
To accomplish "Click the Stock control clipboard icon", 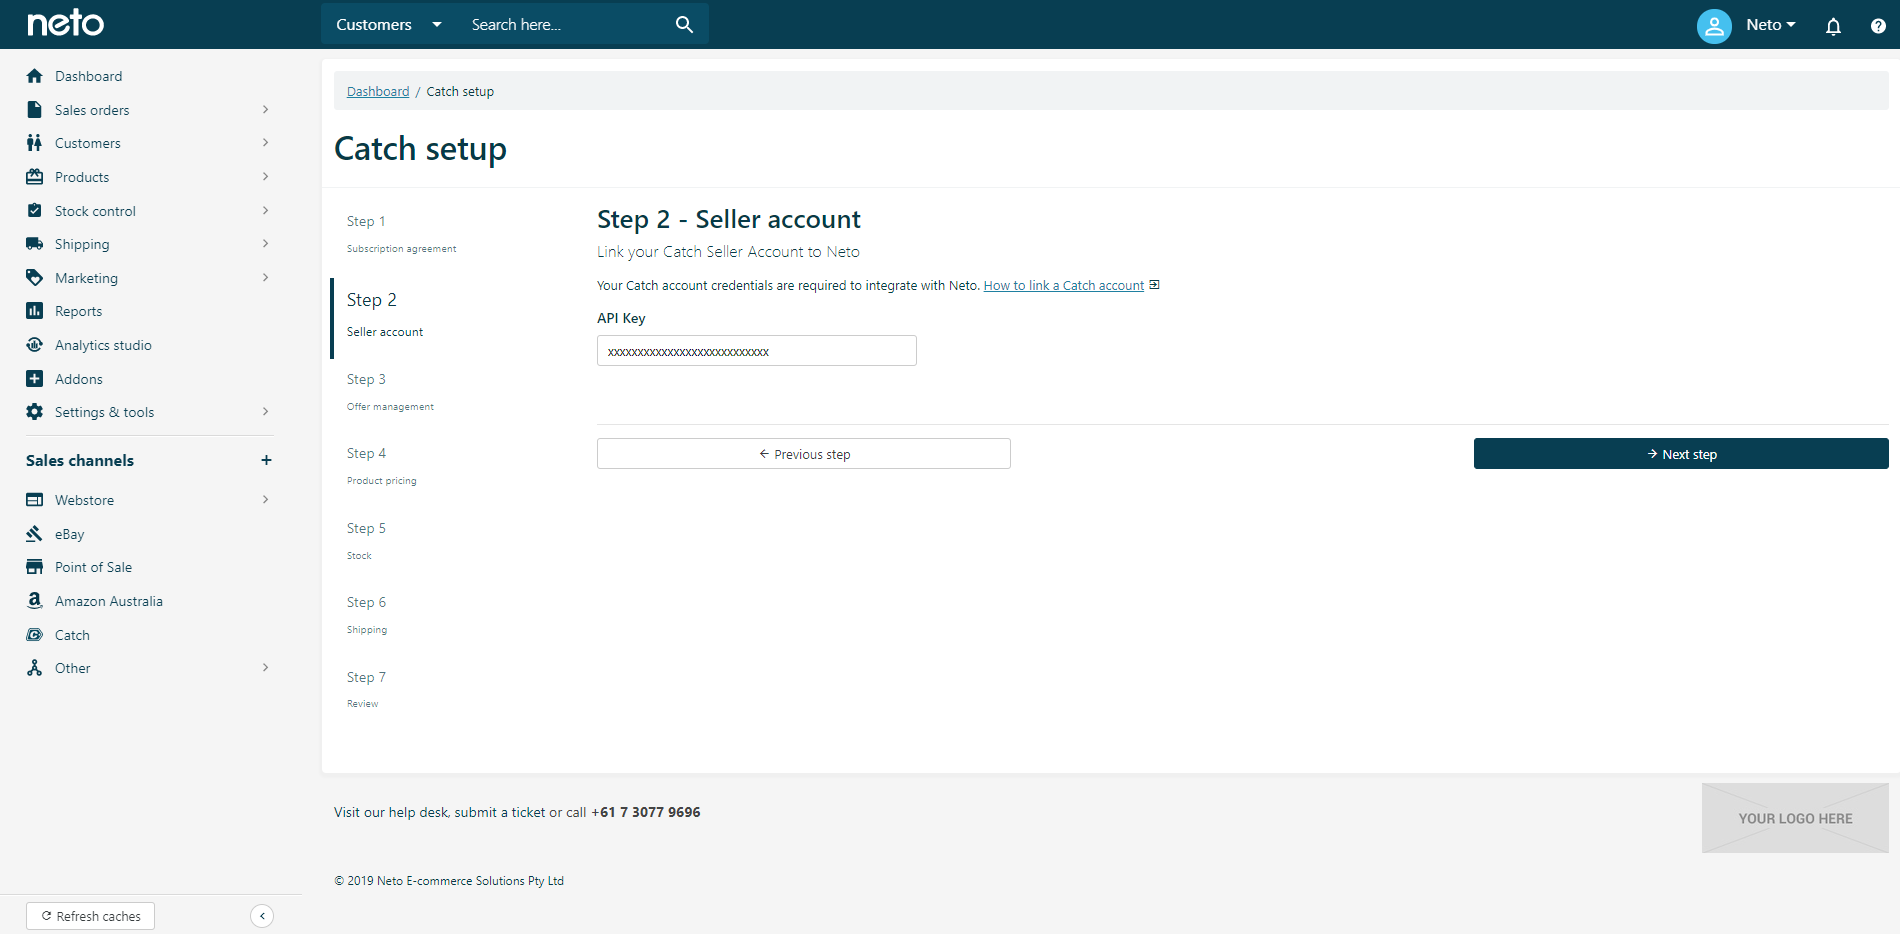I will tap(35, 211).
